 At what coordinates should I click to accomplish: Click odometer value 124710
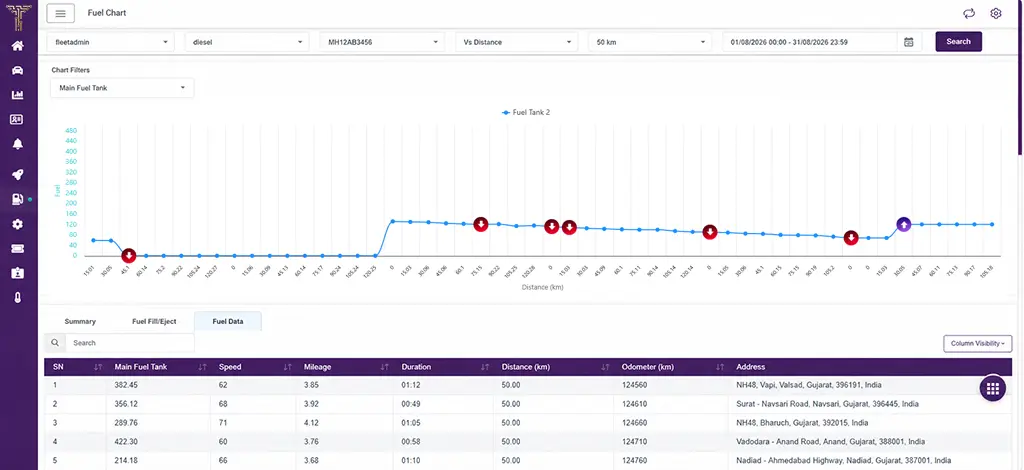(635, 441)
